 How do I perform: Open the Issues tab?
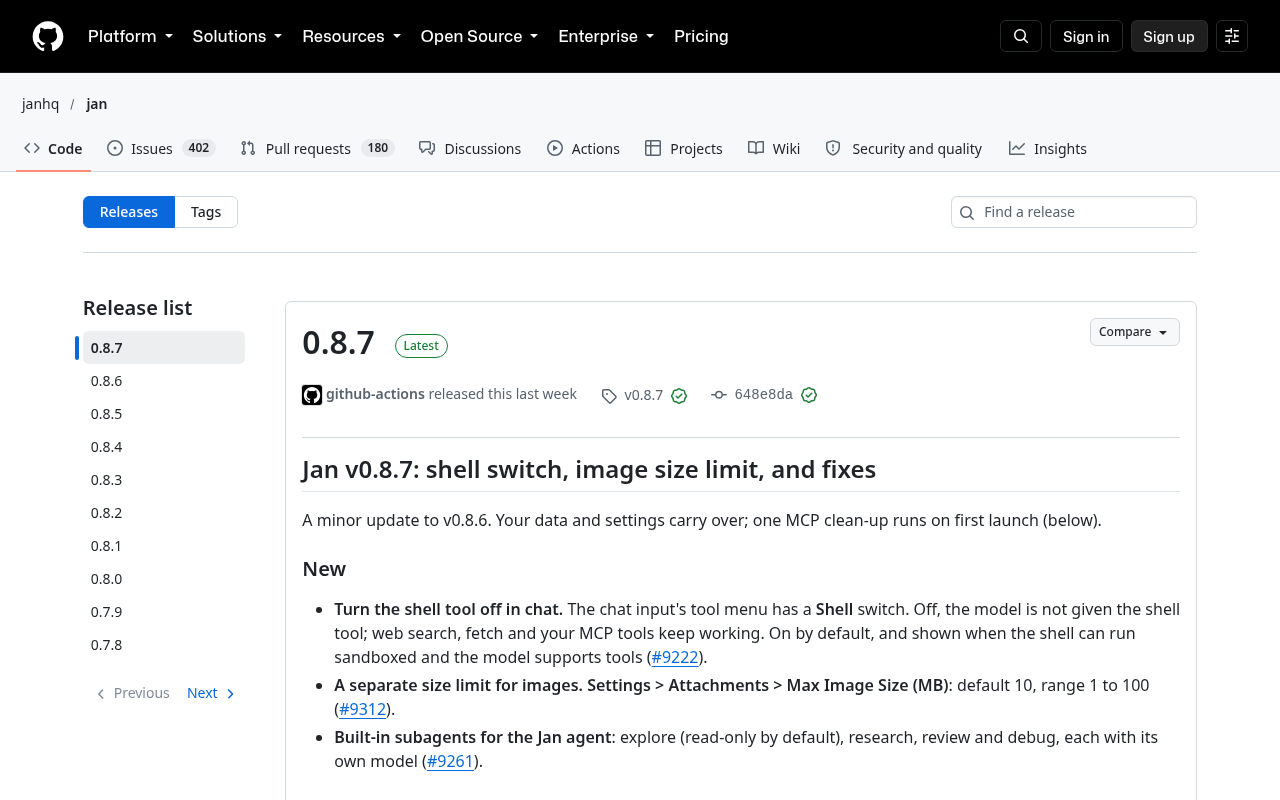160,148
